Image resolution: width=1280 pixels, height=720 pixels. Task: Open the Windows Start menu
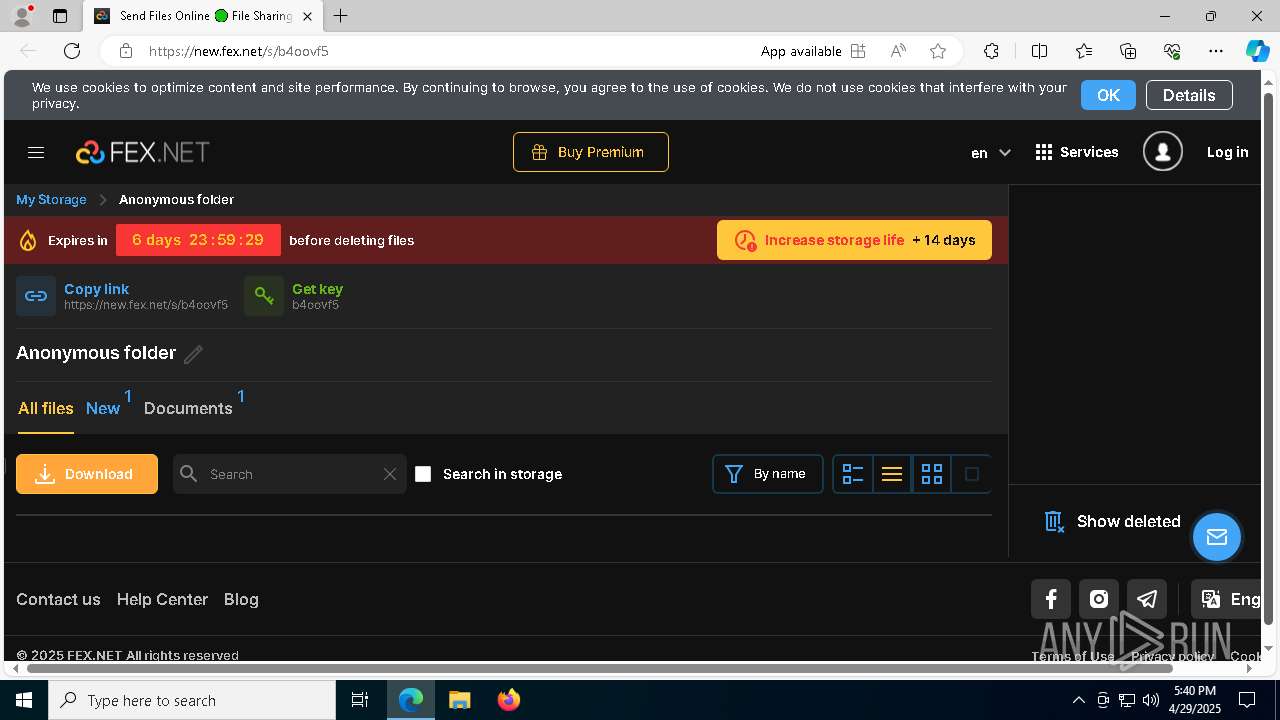(24, 700)
